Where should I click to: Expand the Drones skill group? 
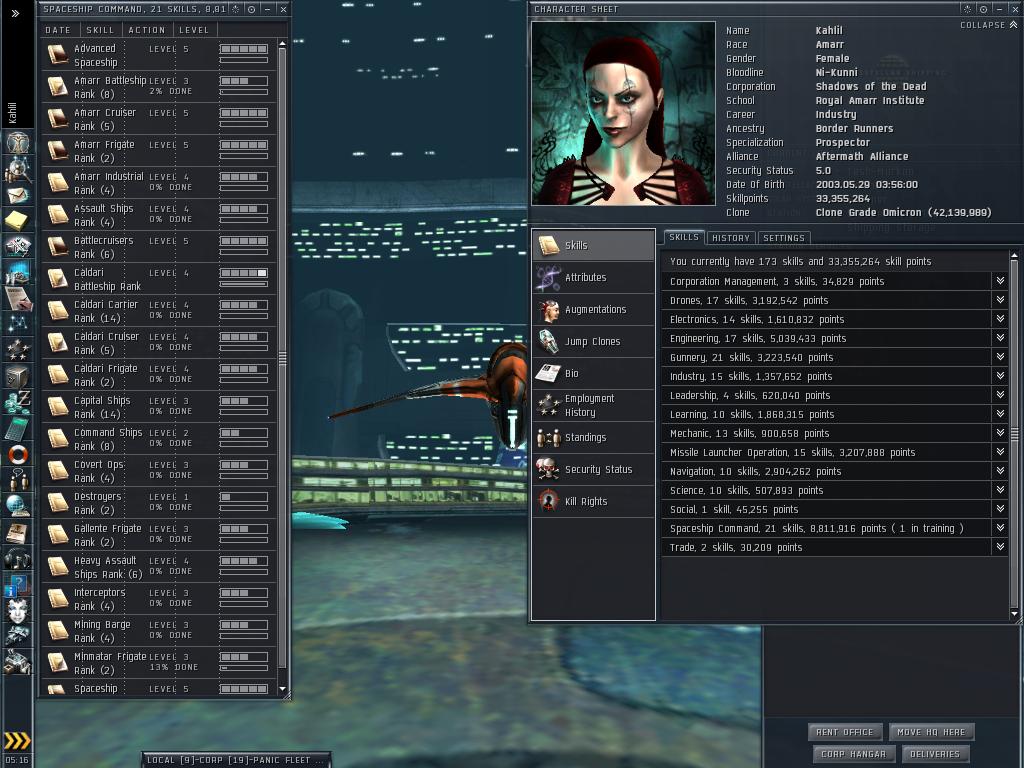tap(1000, 300)
